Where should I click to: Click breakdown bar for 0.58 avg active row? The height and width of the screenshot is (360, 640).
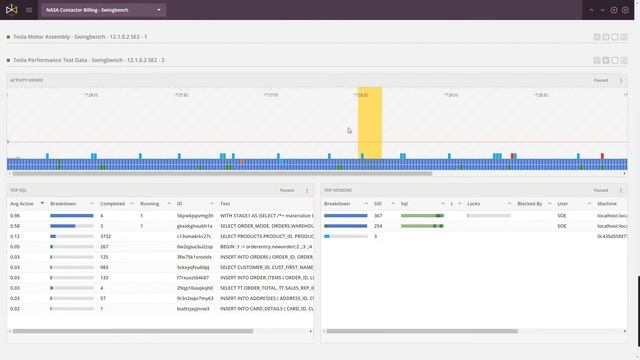tap(72, 226)
